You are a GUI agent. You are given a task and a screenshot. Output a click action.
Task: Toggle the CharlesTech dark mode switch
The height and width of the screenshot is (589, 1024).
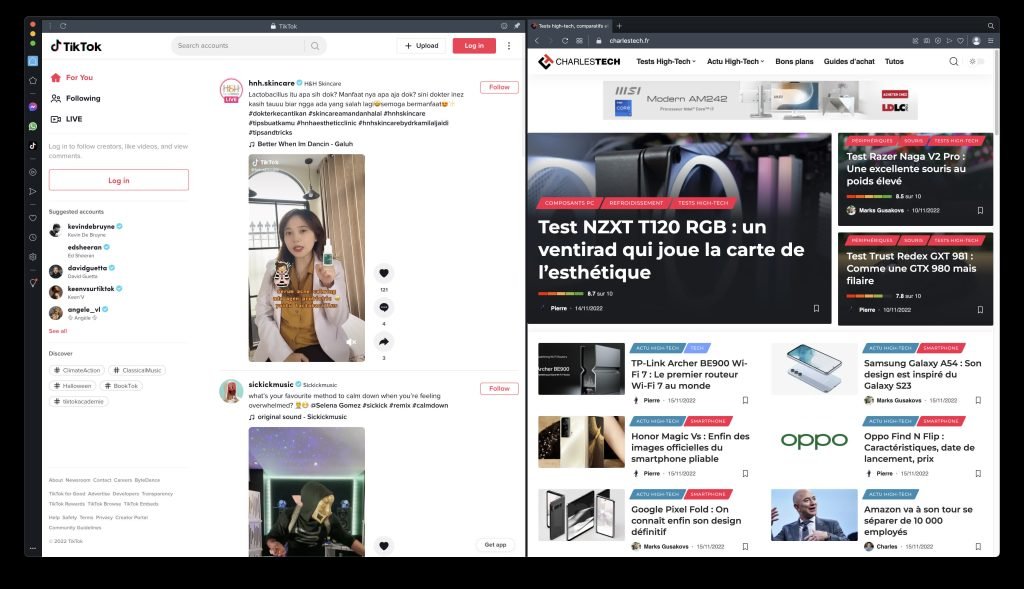tap(976, 61)
